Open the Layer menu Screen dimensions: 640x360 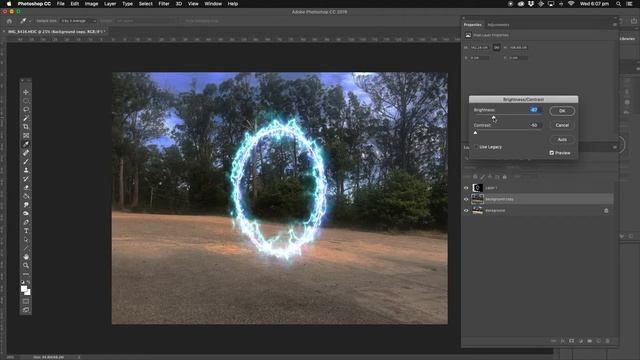pyautogui.click(x=110, y=4)
